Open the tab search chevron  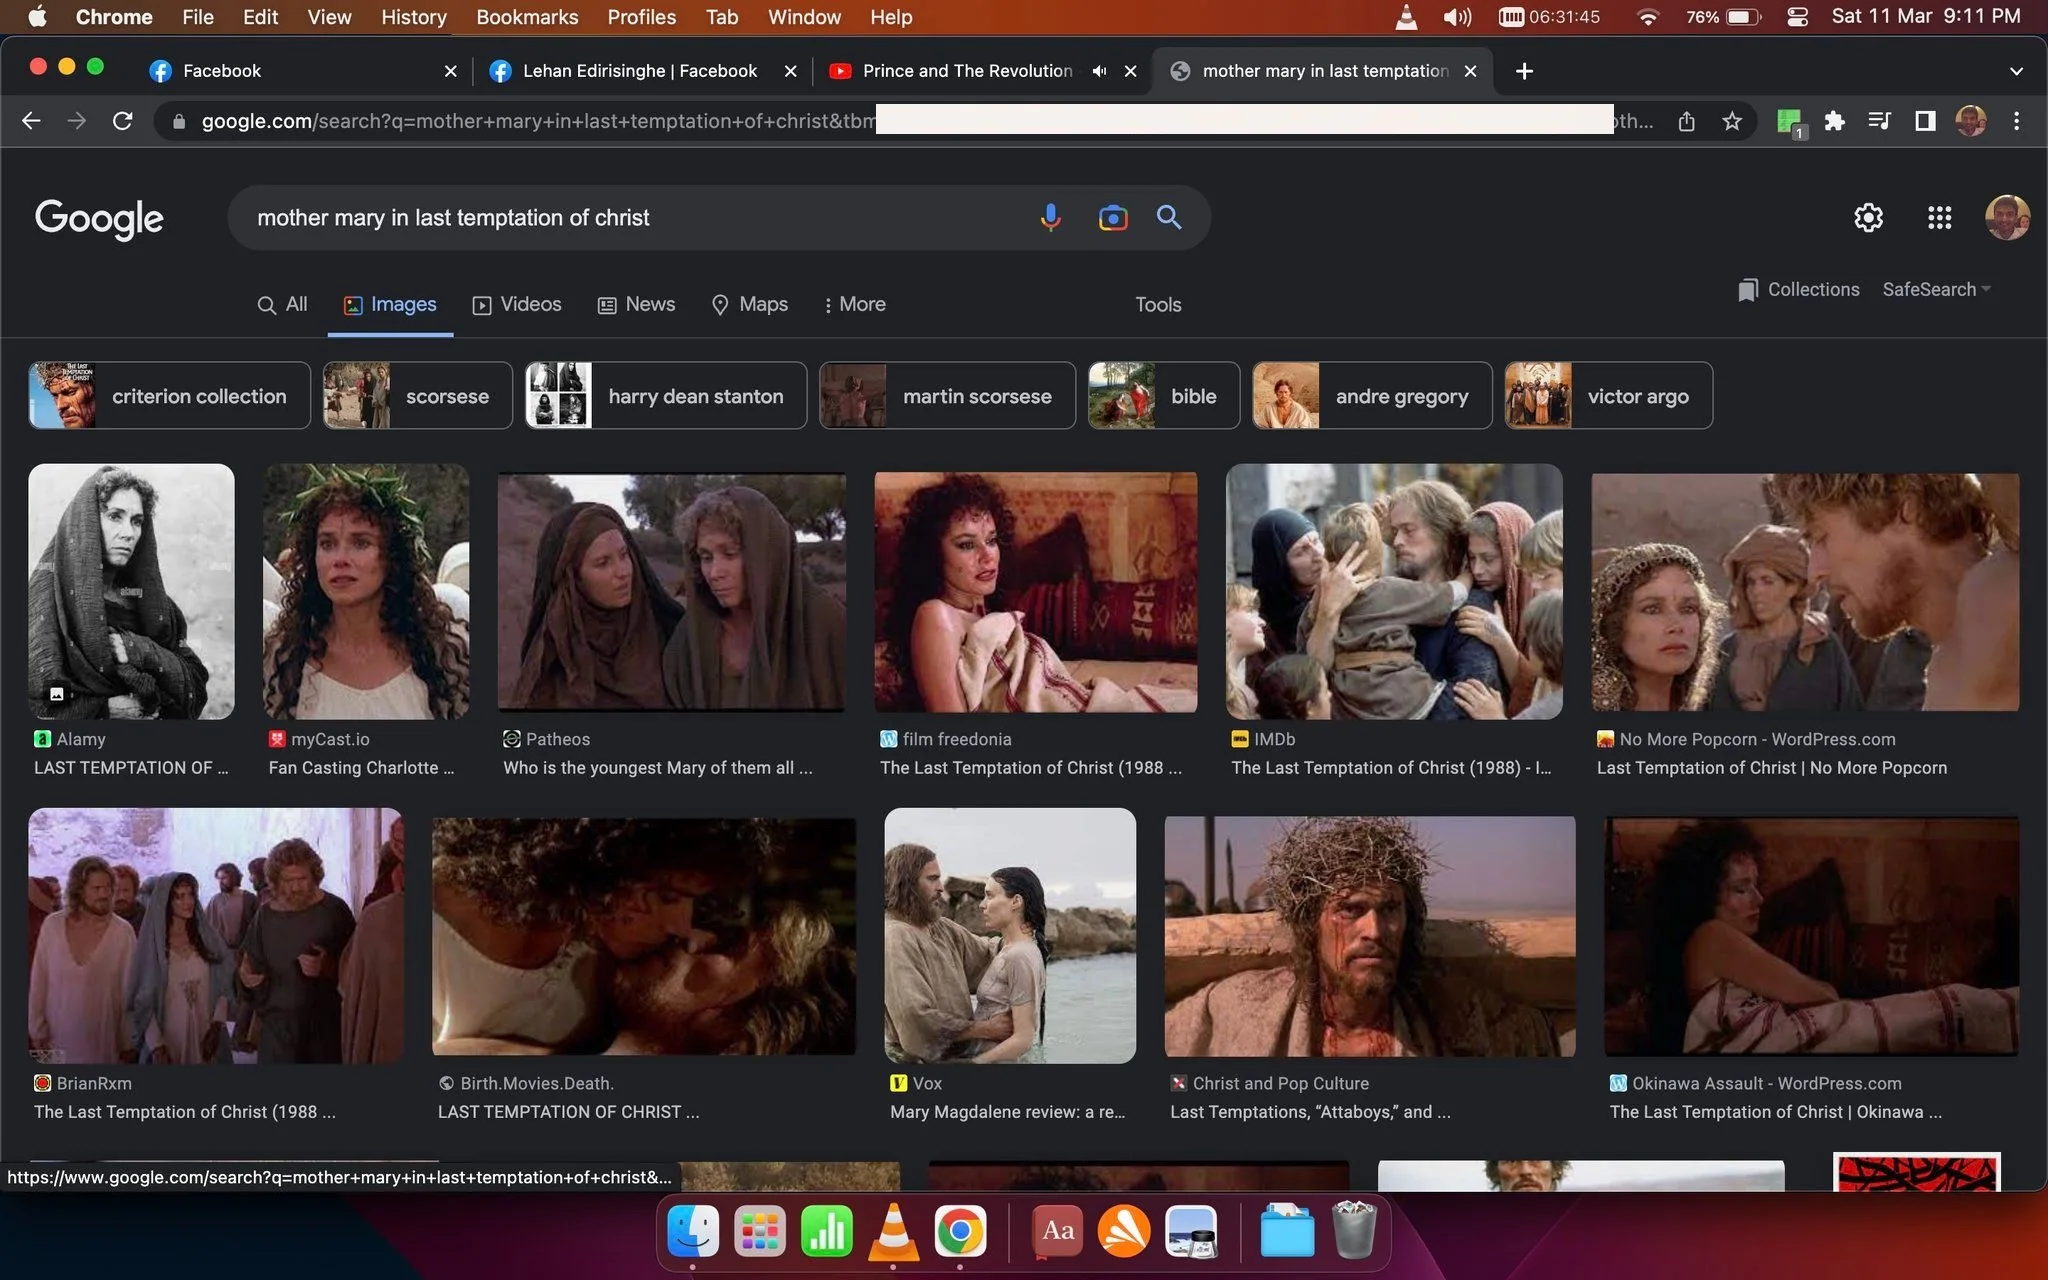pos(2016,71)
